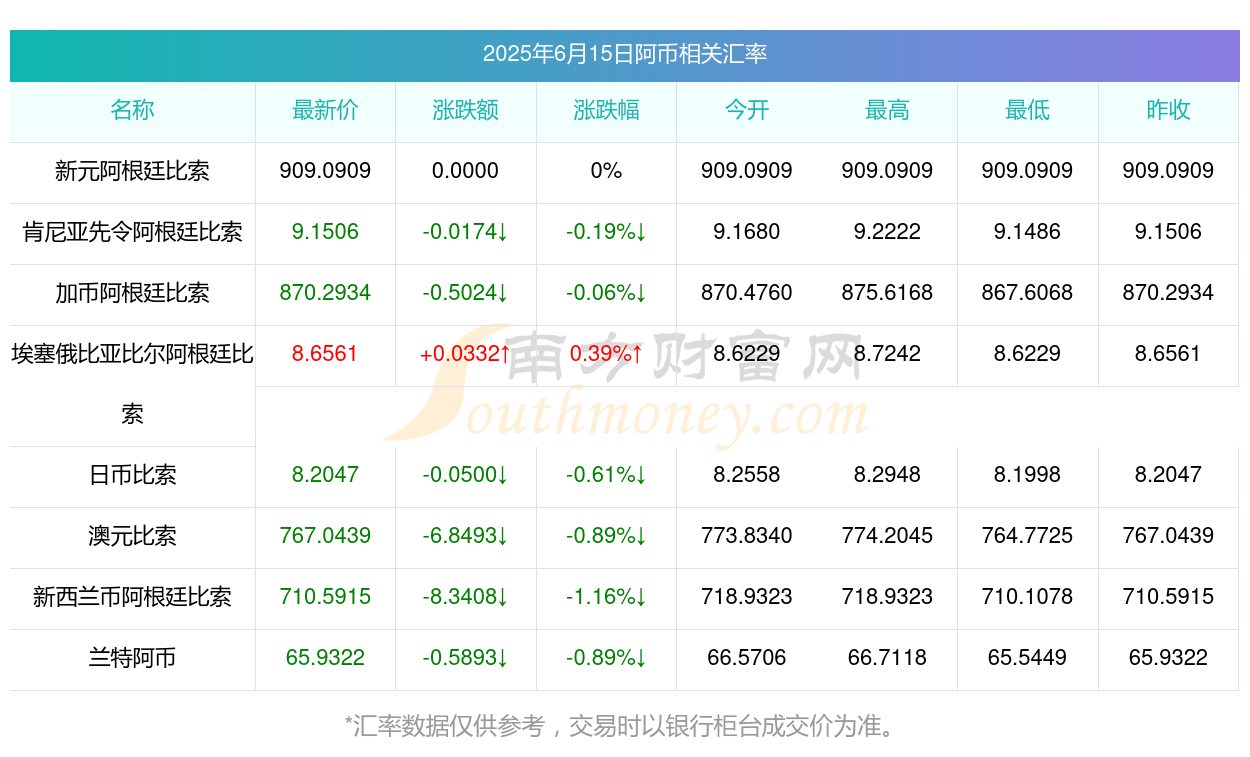The width and height of the screenshot is (1250, 757).
Task: Click latest price 9.1506 in green
Action: 325,232
